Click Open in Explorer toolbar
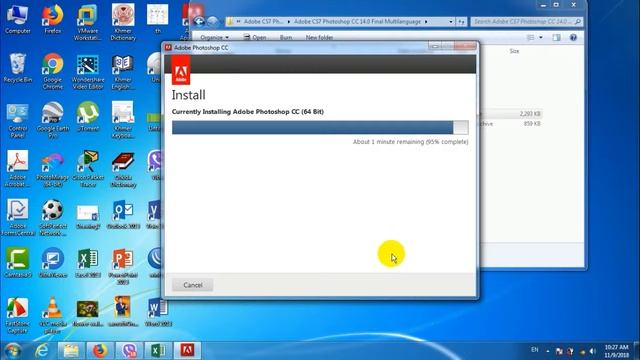Screen dimensions: 640x360 tap(255, 38)
